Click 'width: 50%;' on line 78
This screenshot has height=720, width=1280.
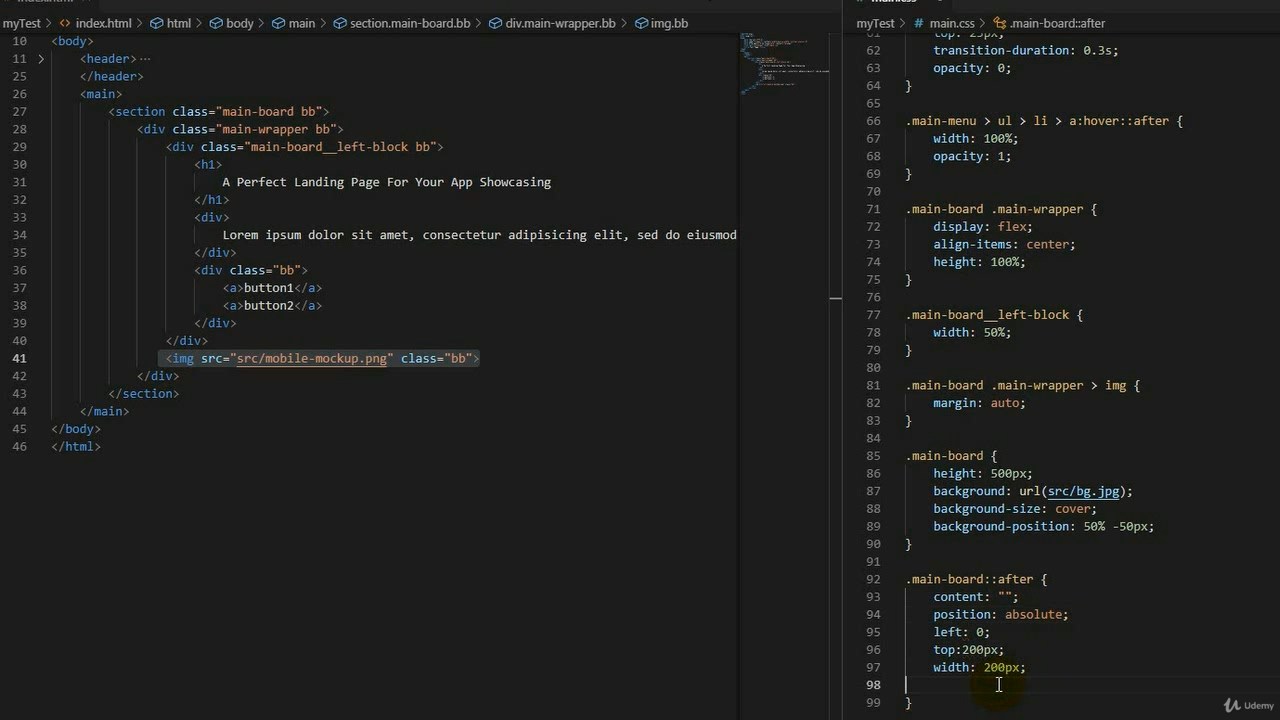(x=972, y=332)
